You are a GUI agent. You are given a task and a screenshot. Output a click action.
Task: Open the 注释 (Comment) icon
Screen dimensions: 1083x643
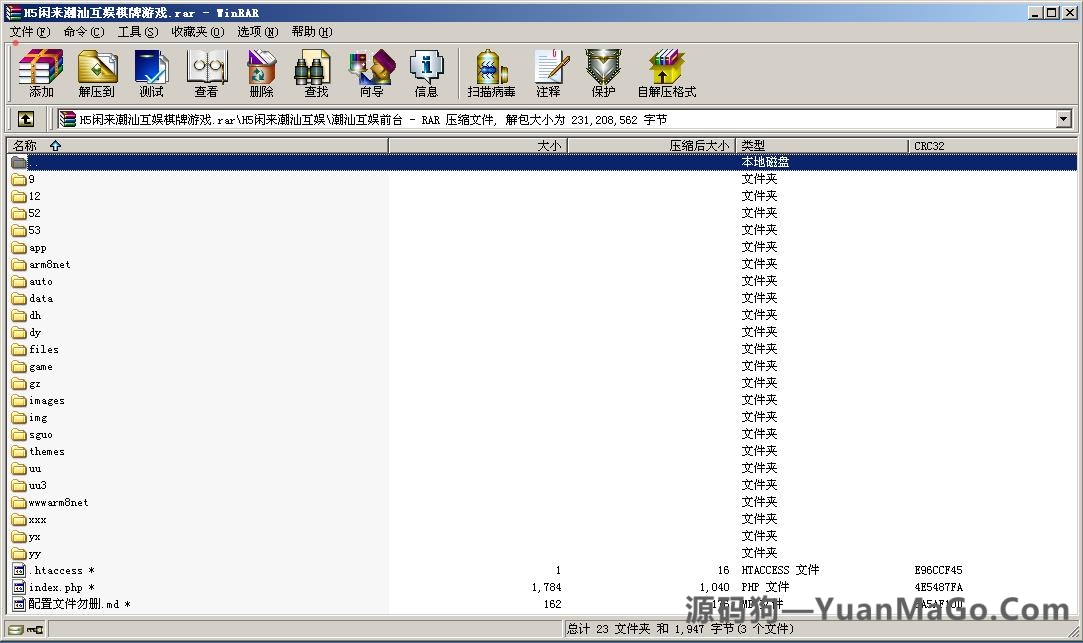551,73
